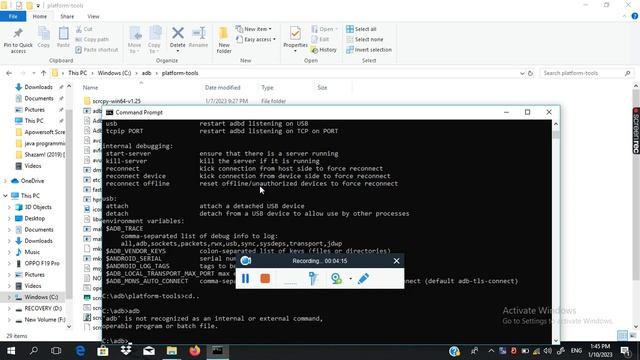Pause the screen recording
The image size is (640, 360).
[245, 278]
